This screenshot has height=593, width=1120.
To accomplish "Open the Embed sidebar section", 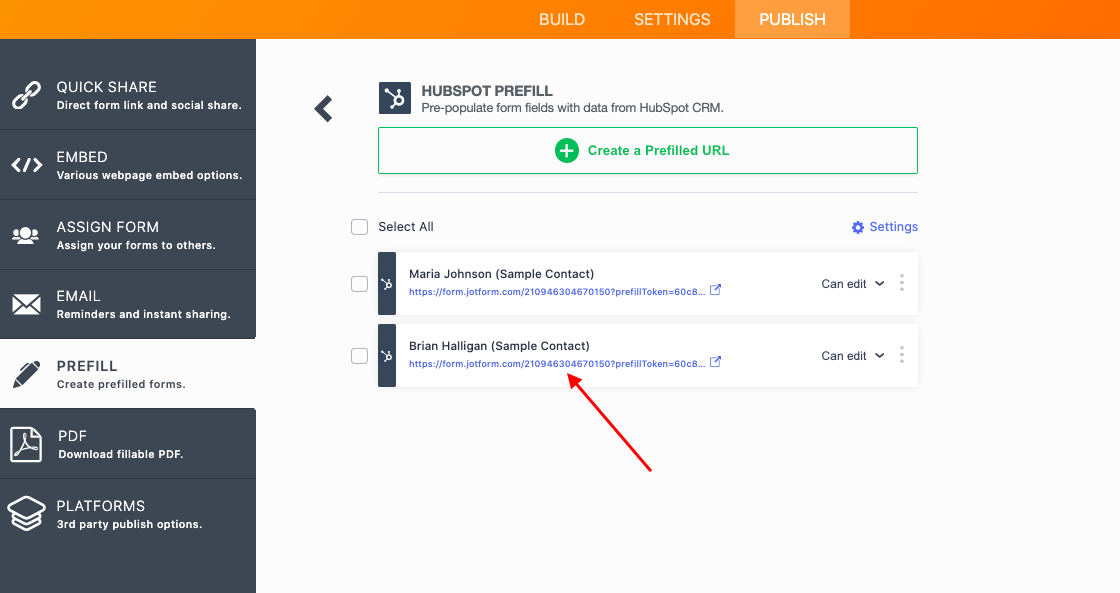I will [x=127, y=165].
